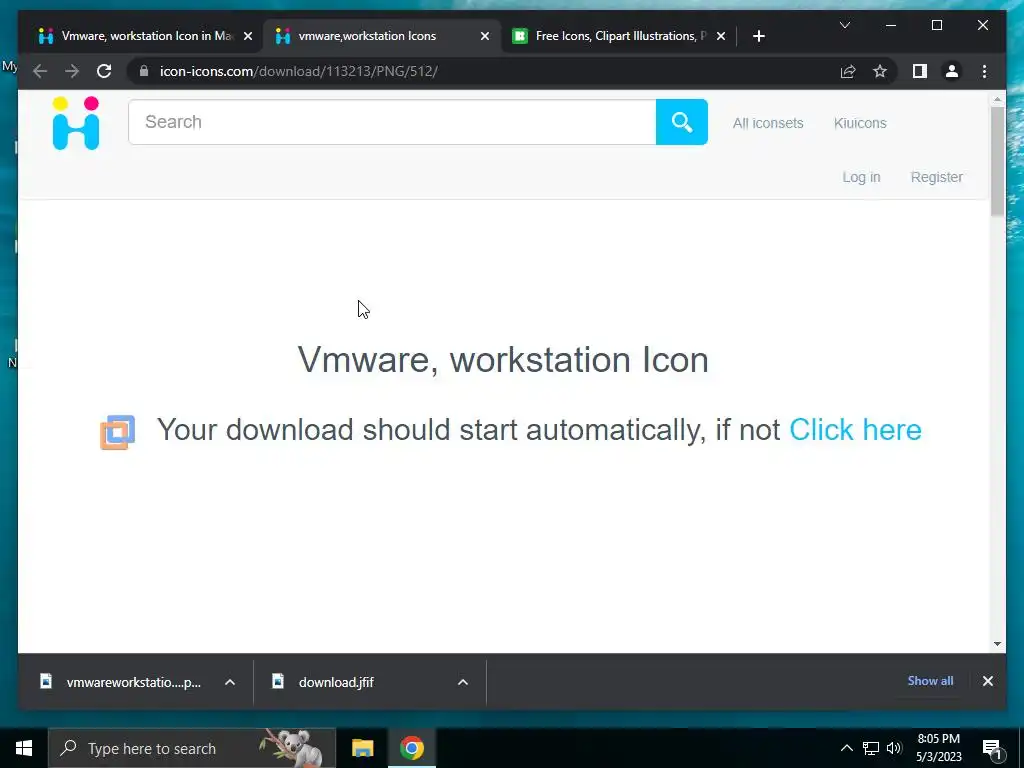
Task: Click the Search input field
Action: click(x=392, y=122)
